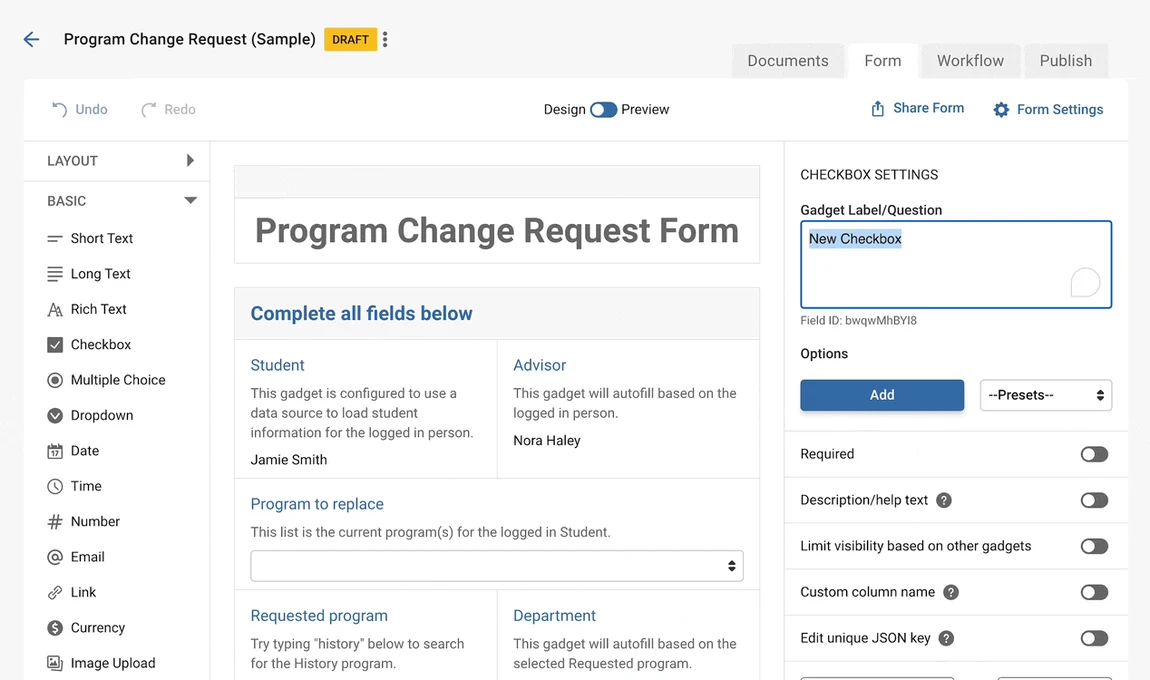Select the Multiple Choice gadget icon

coord(55,380)
